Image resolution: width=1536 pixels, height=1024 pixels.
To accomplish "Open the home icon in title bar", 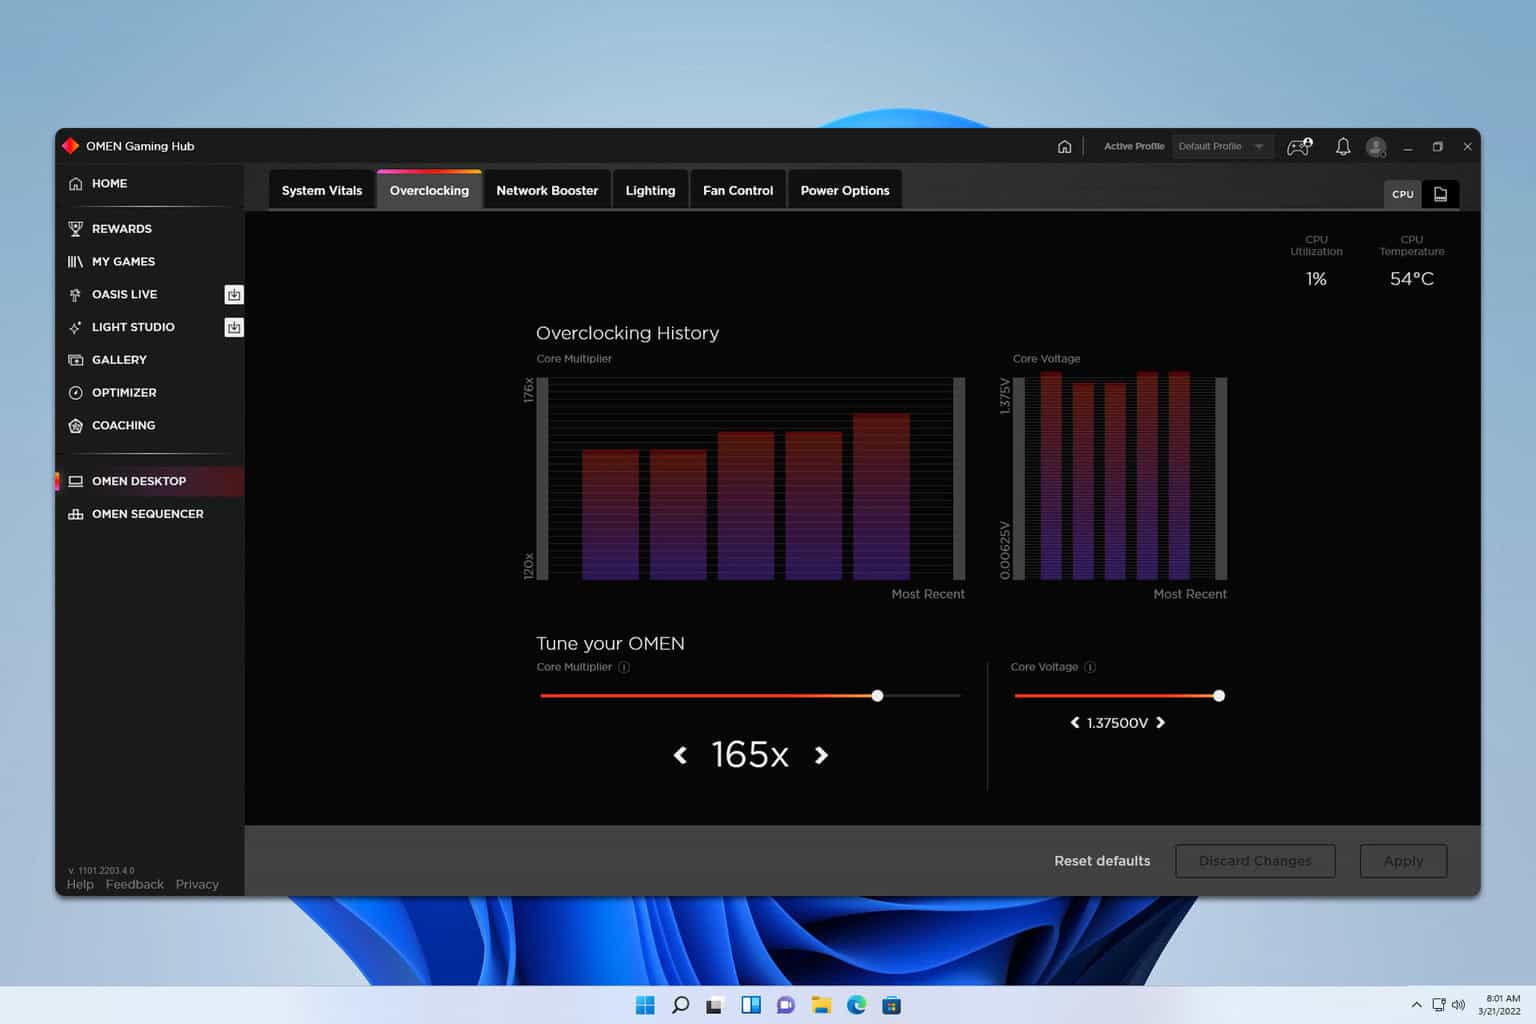I will click(1064, 146).
